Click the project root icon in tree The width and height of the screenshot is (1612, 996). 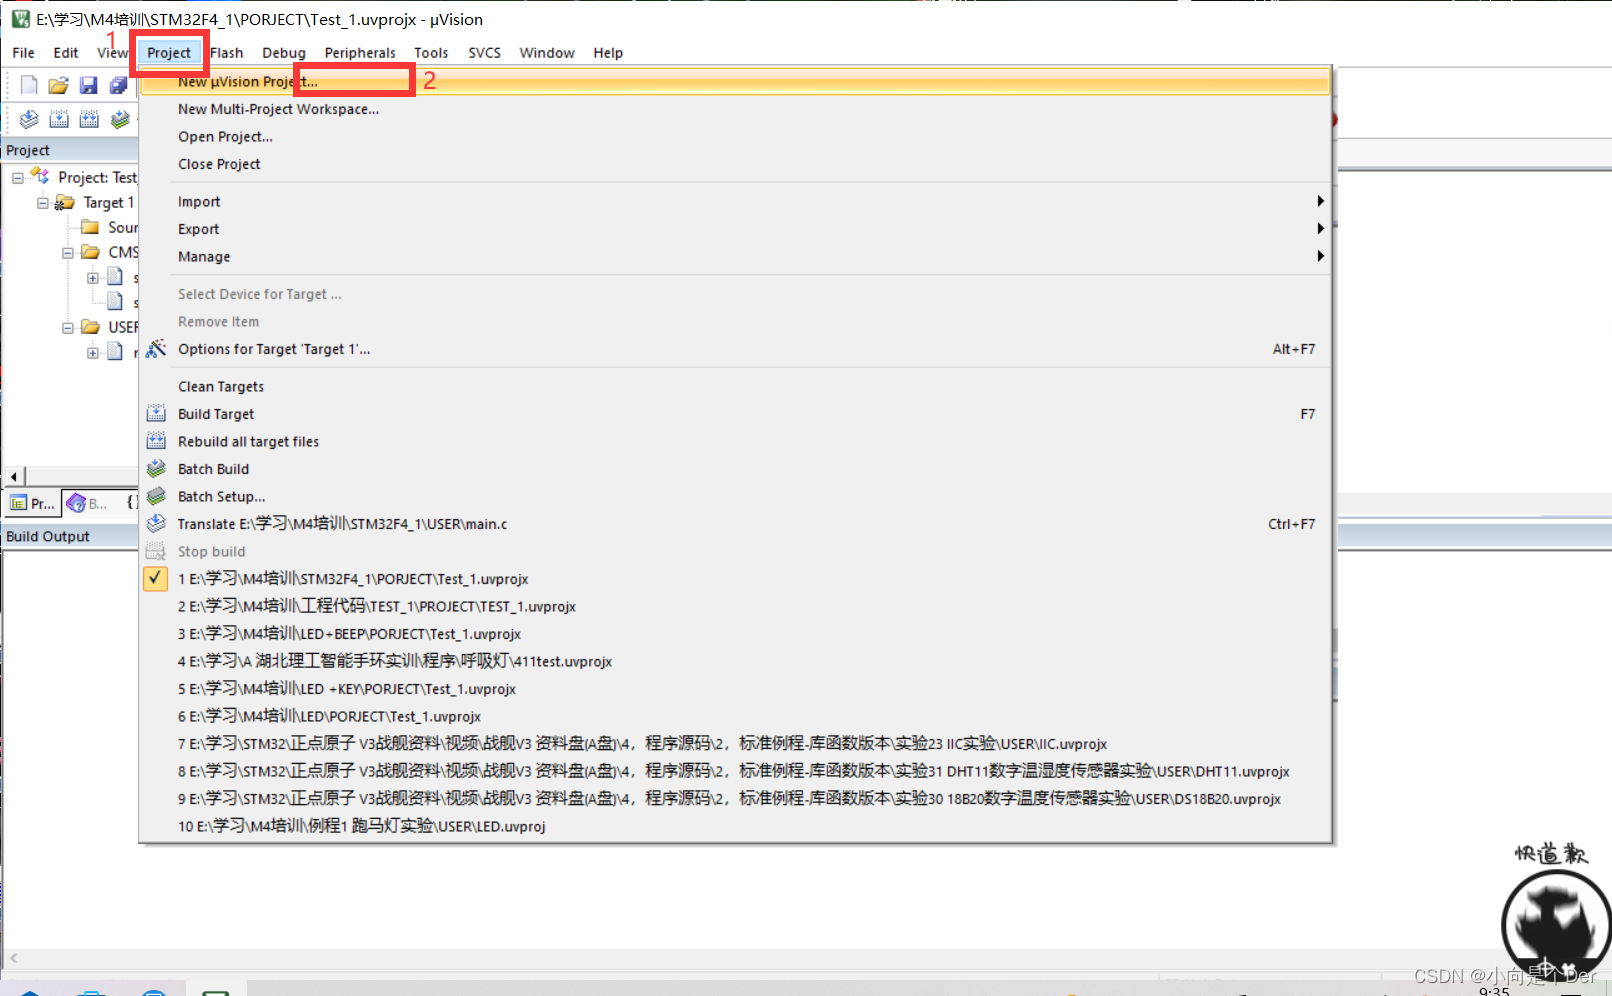(x=40, y=176)
